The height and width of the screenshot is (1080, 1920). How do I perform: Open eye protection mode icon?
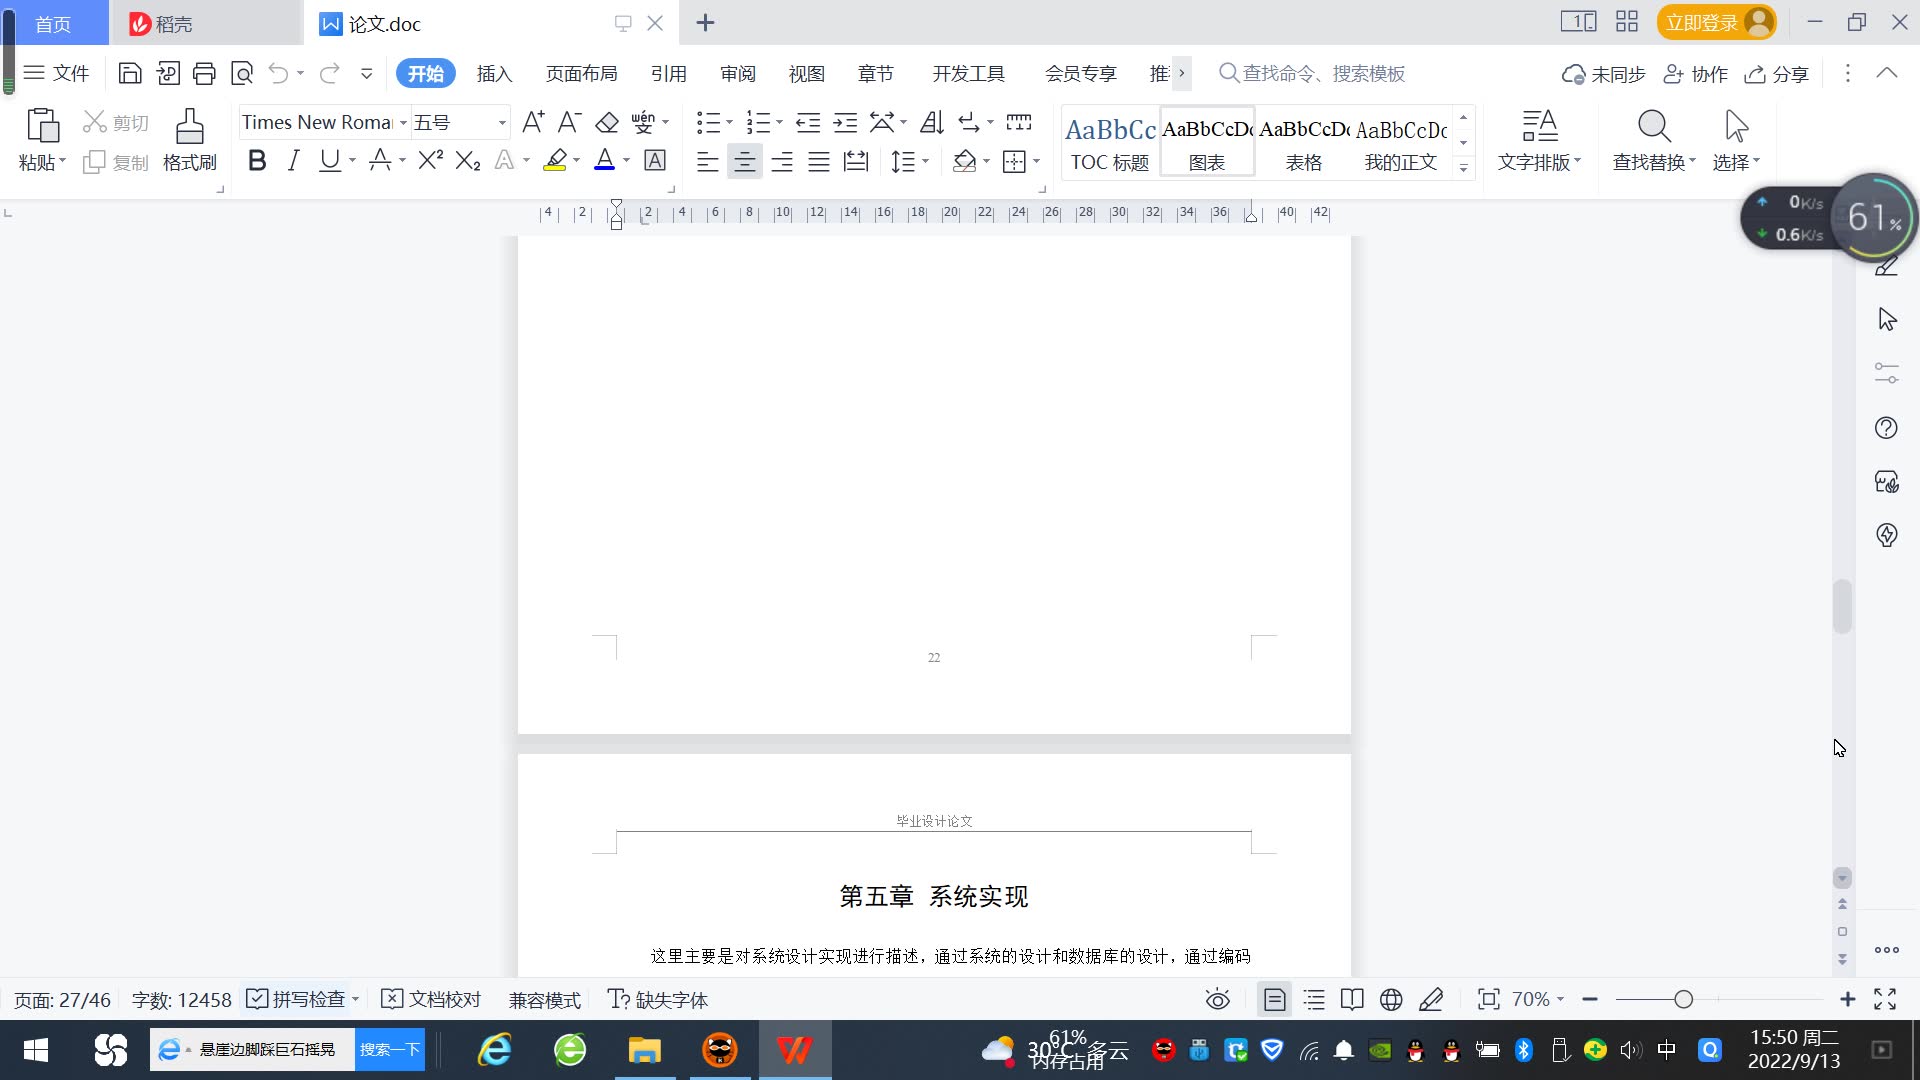pyautogui.click(x=1217, y=999)
